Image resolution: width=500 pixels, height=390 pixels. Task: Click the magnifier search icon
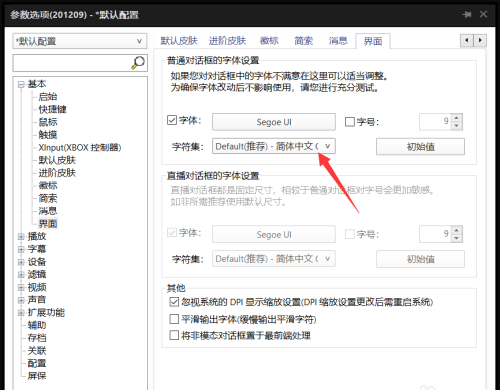138,62
